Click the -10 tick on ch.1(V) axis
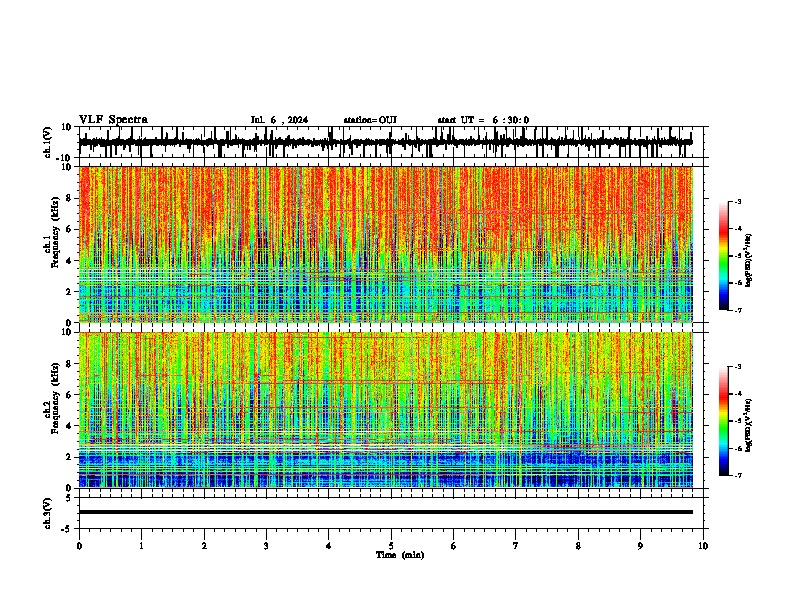 (x=65, y=157)
